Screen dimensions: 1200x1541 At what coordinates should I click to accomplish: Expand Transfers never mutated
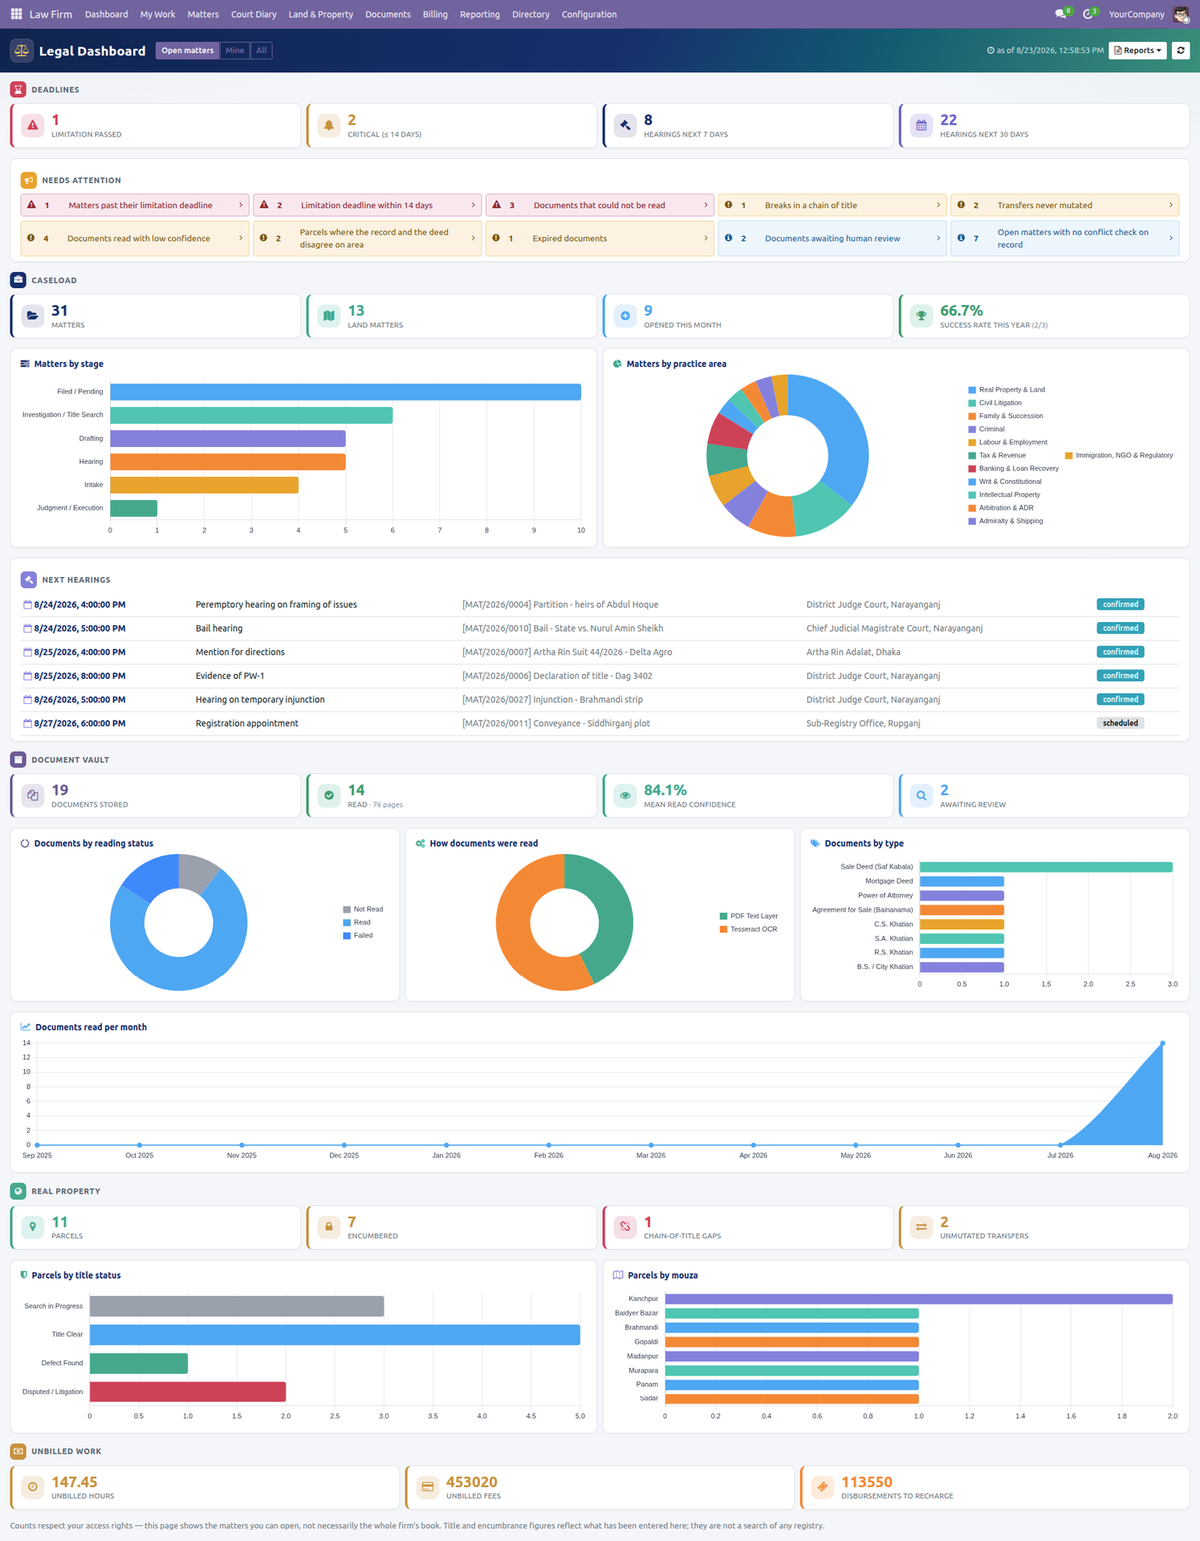(x=1065, y=205)
